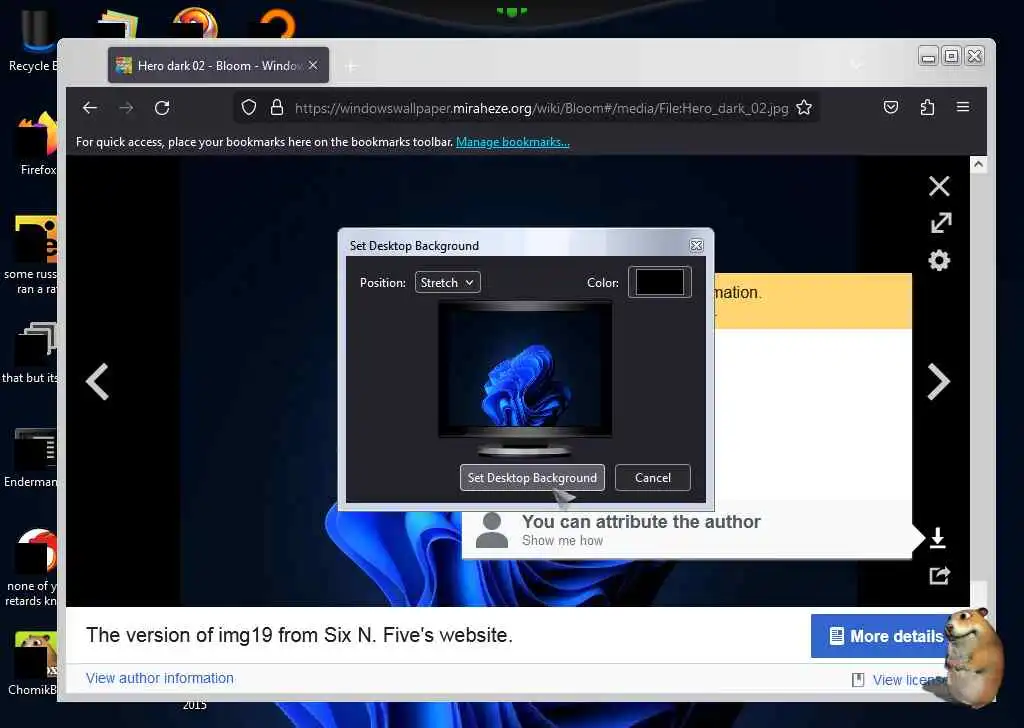Open the Pocket save icon
The height and width of the screenshot is (728, 1024).
point(891,107)
